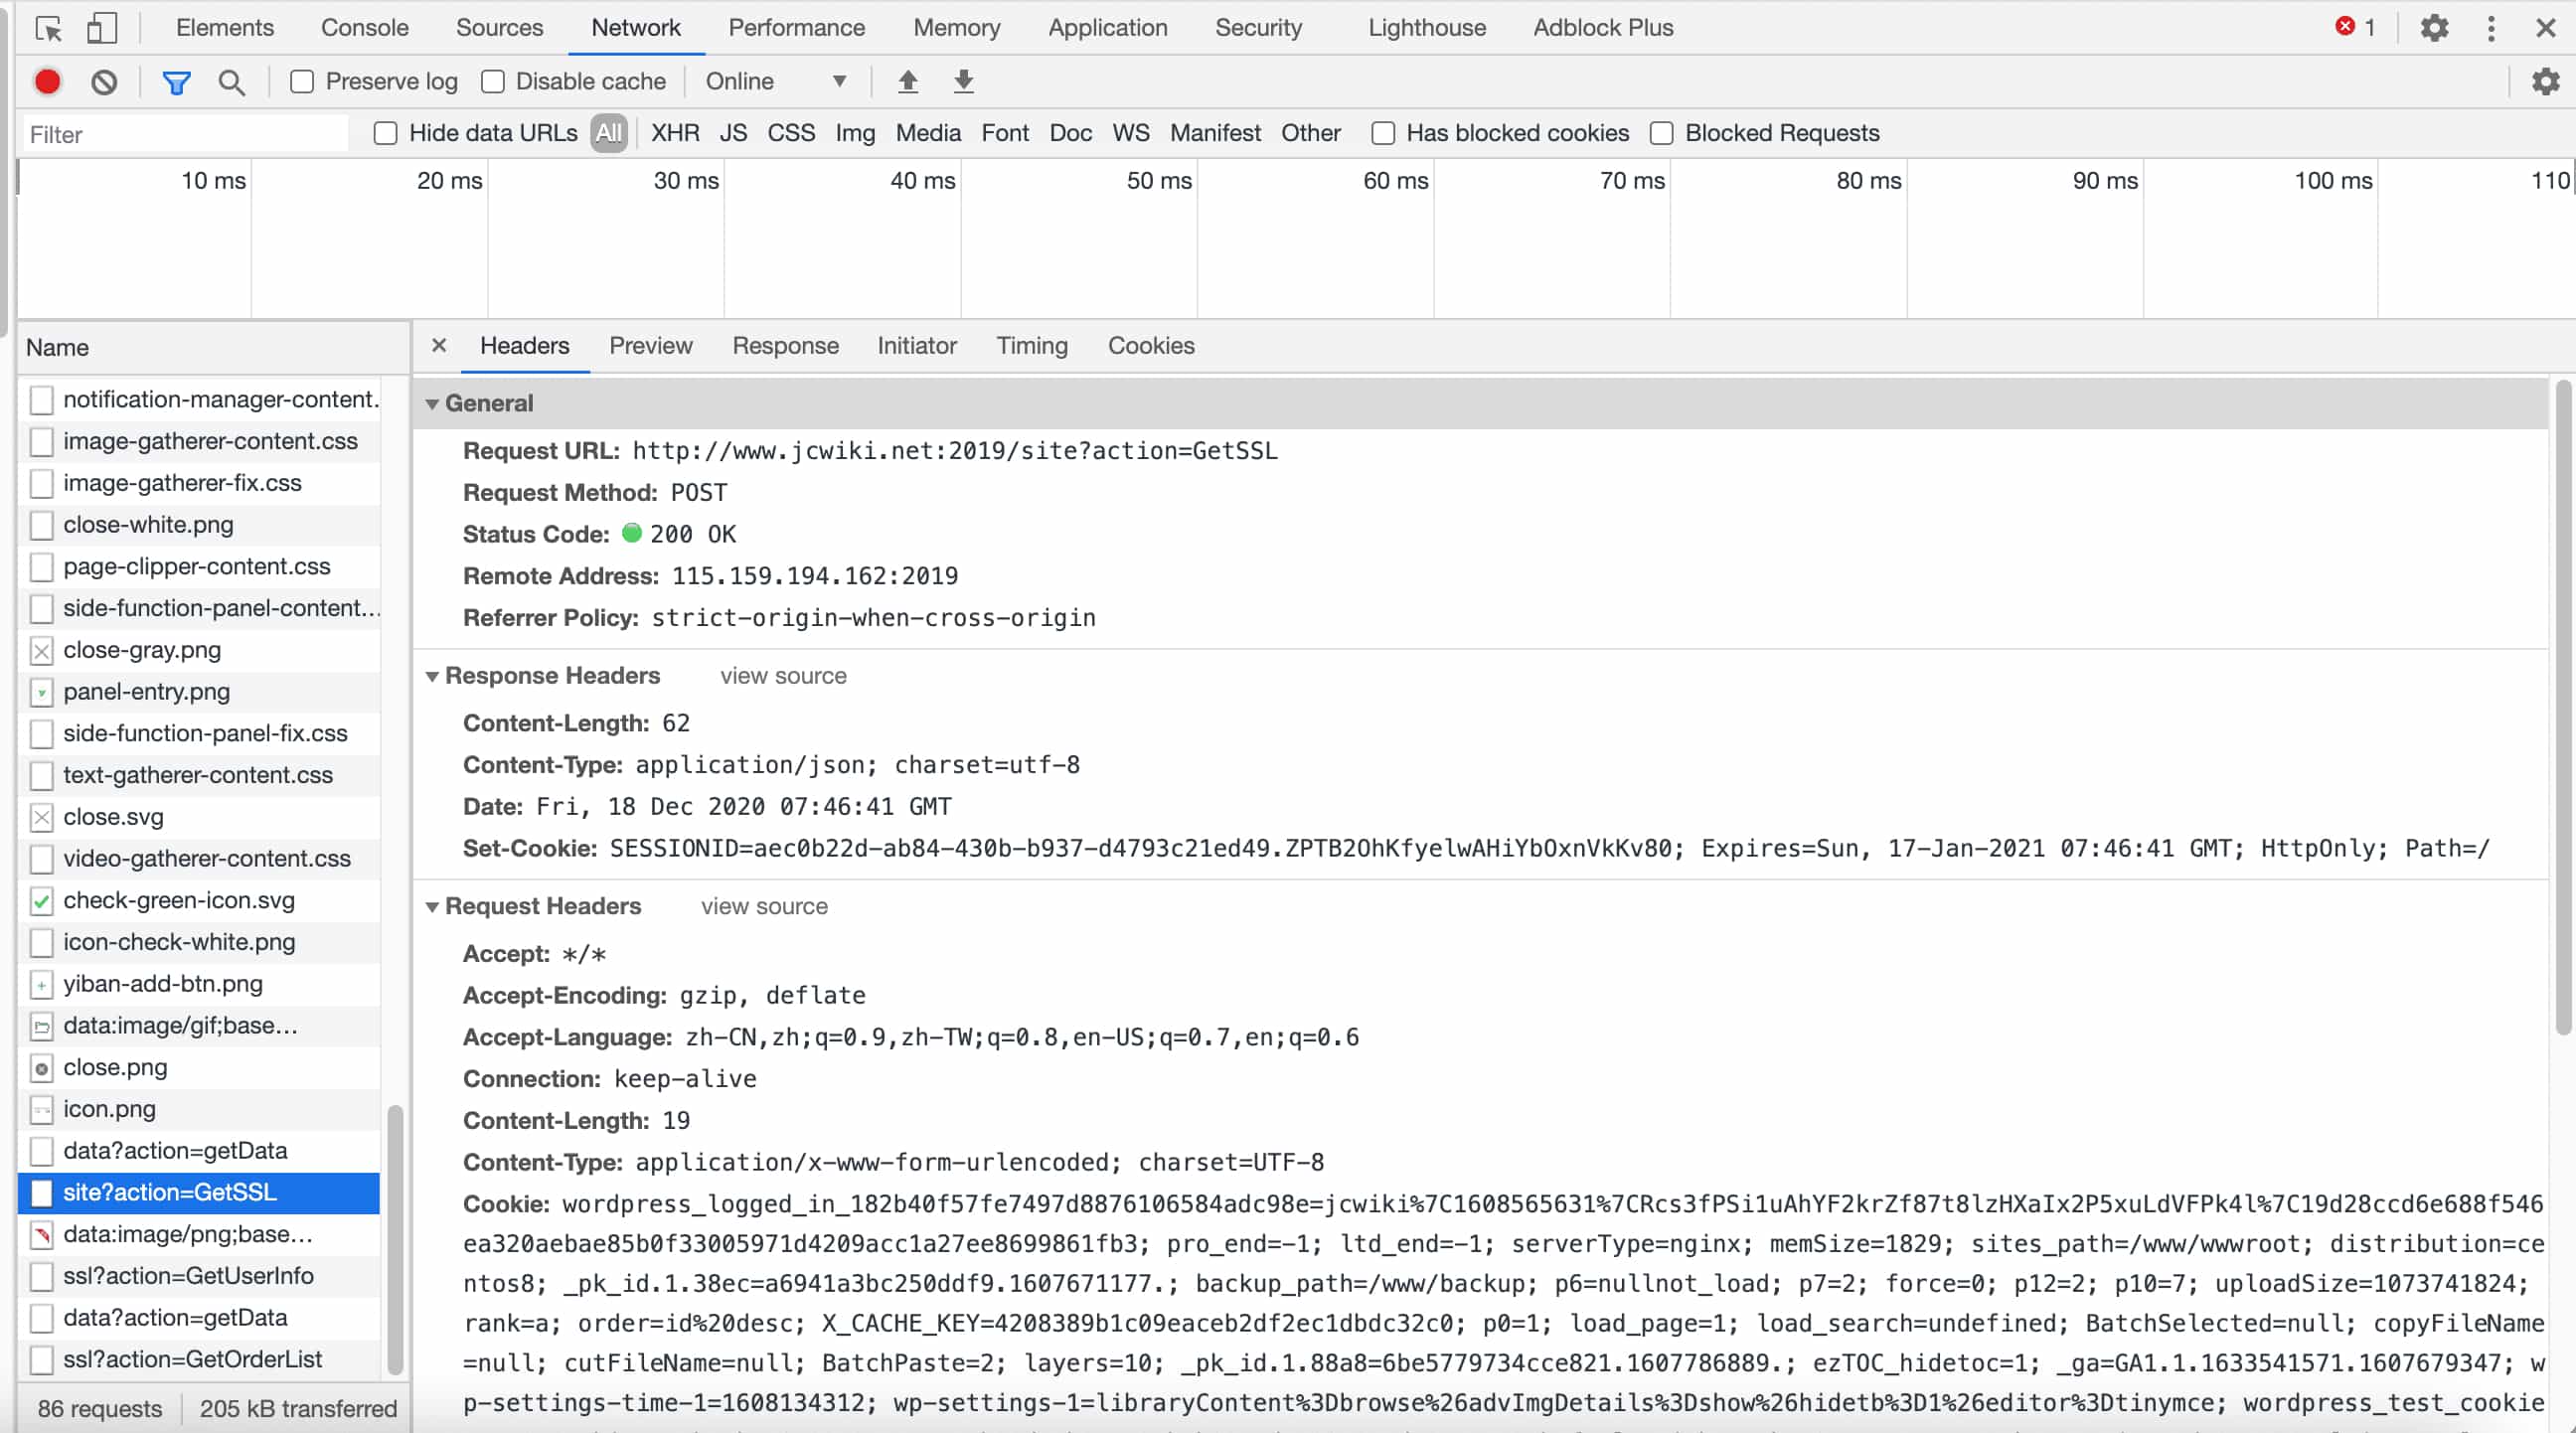Image resolution: width=2576 pixels, height=1433 pixels.
Task: Show the Cookies tab of the request
Action: click(x=1150, y=345)
